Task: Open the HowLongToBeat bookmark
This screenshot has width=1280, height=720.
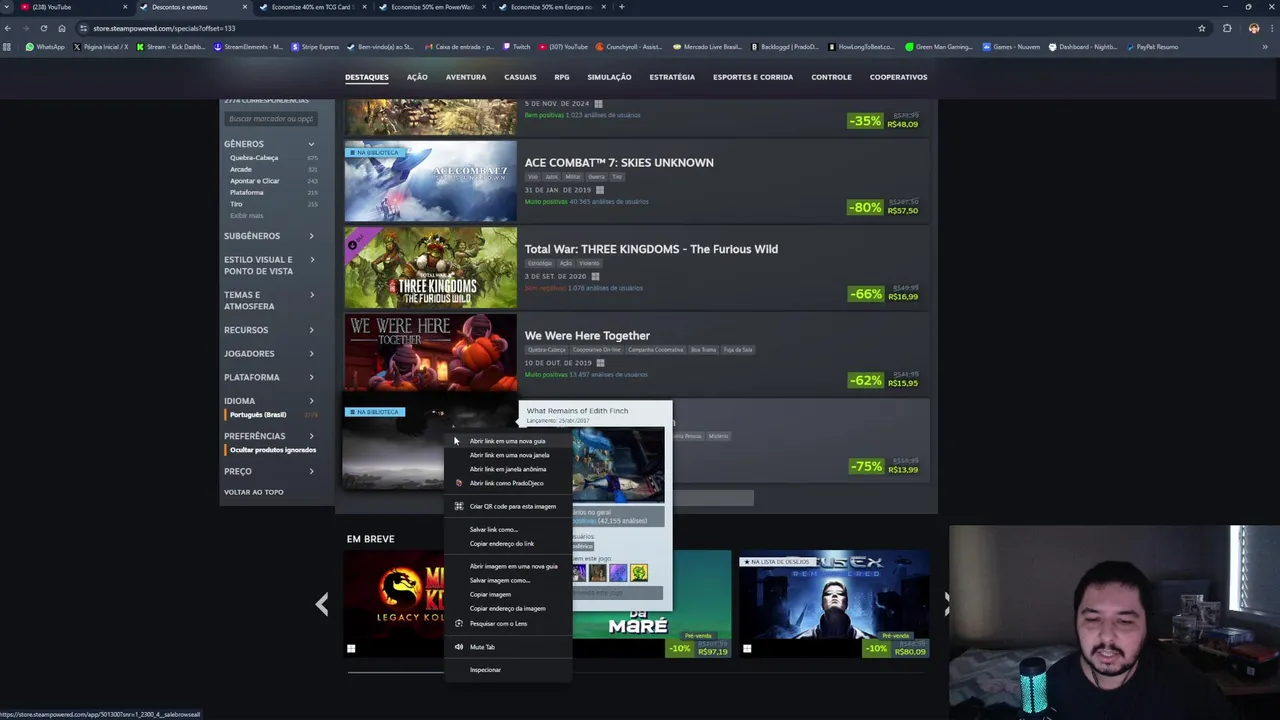Action: [861, 47]
